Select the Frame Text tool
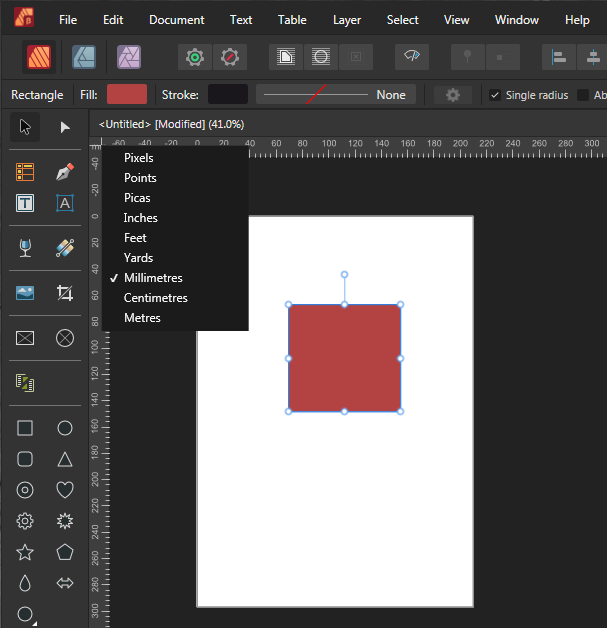 click(x=25, y=203)
